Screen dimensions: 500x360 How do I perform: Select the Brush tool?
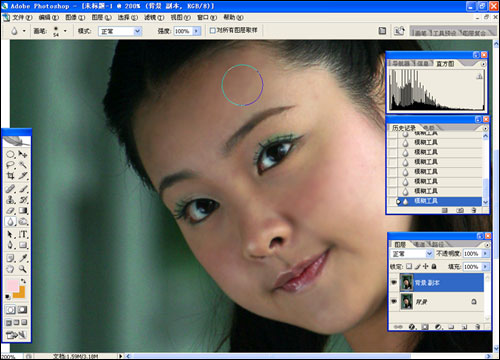tap(23, 189)
